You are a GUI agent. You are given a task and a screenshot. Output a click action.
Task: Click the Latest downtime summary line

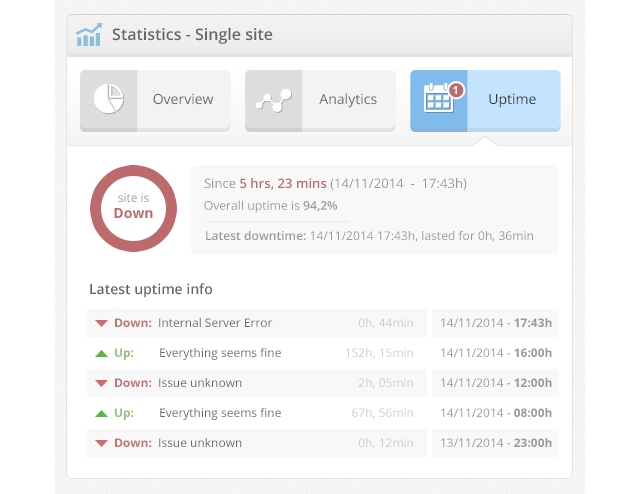pos(369,236)
